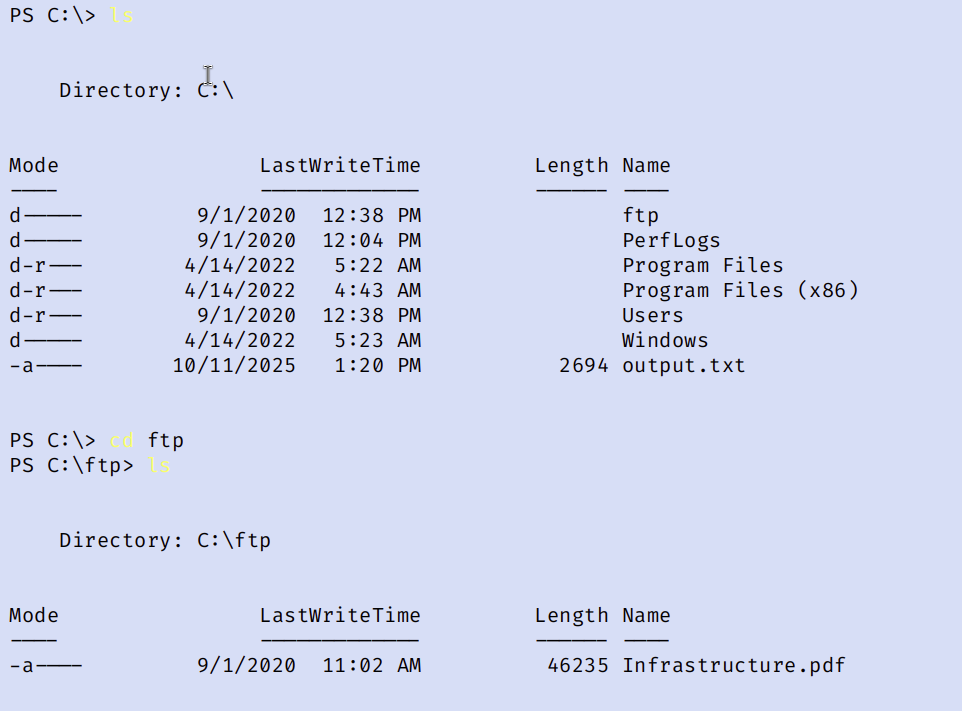Click the Windows directory name
Image resolution: width=962 pixels, height=711 pixels.
(x=665, y=341)
